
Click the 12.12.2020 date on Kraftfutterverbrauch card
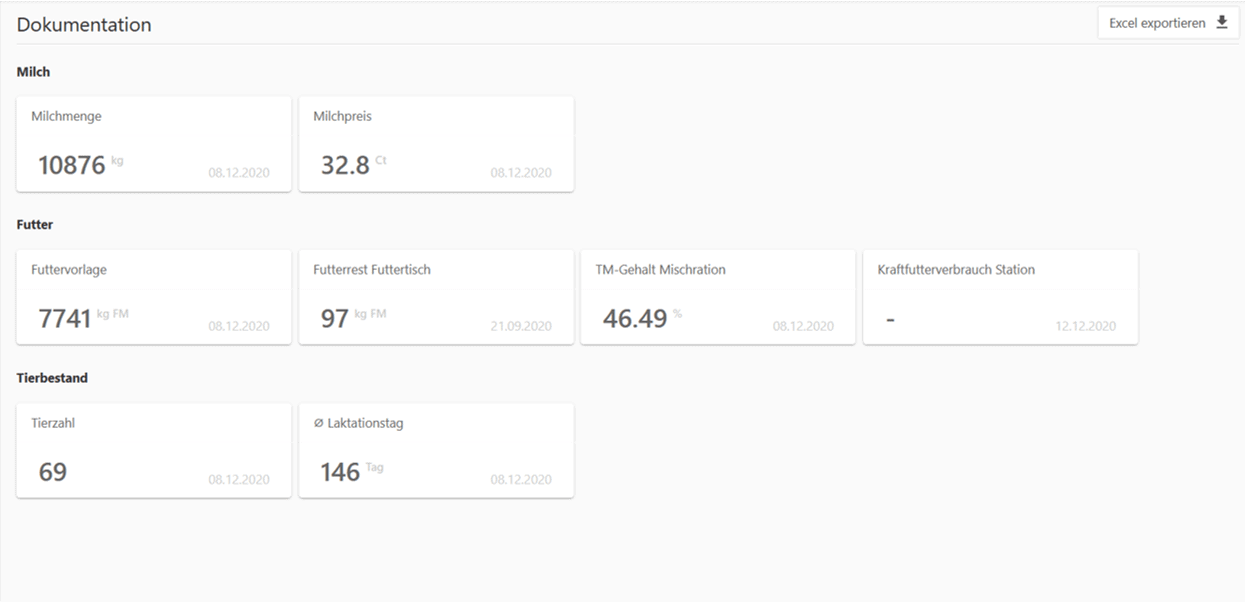pos(1085,326)
